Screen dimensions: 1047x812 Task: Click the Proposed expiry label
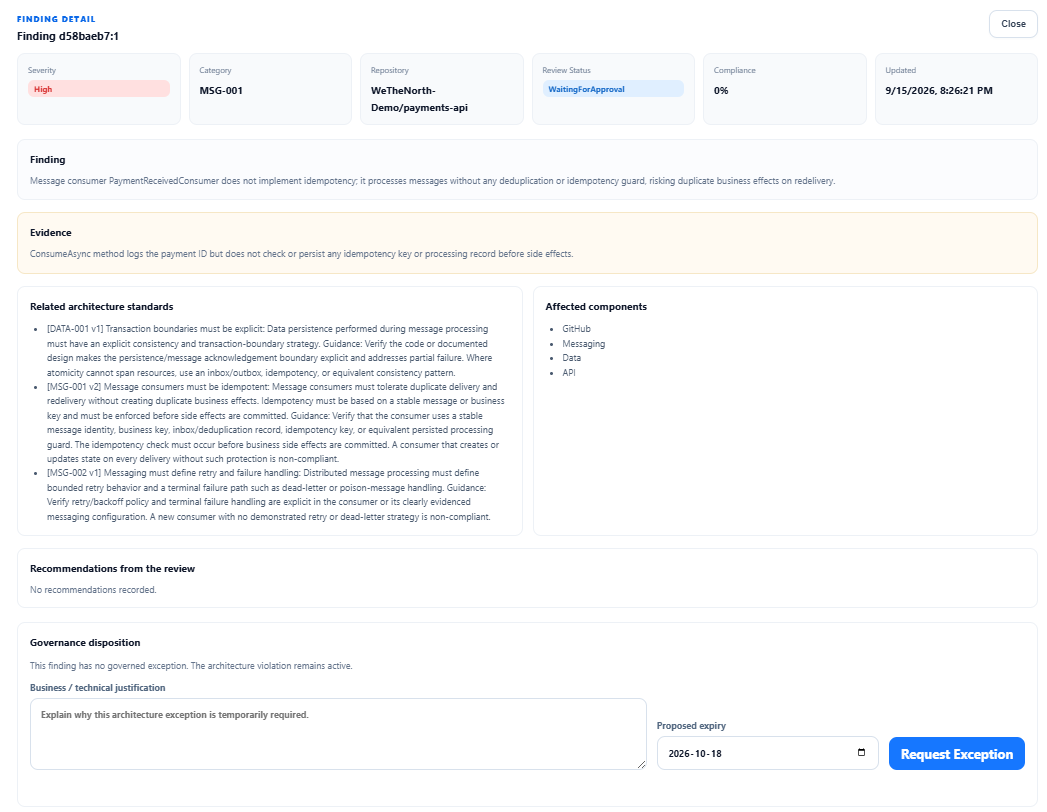click(x=691, y=725)
